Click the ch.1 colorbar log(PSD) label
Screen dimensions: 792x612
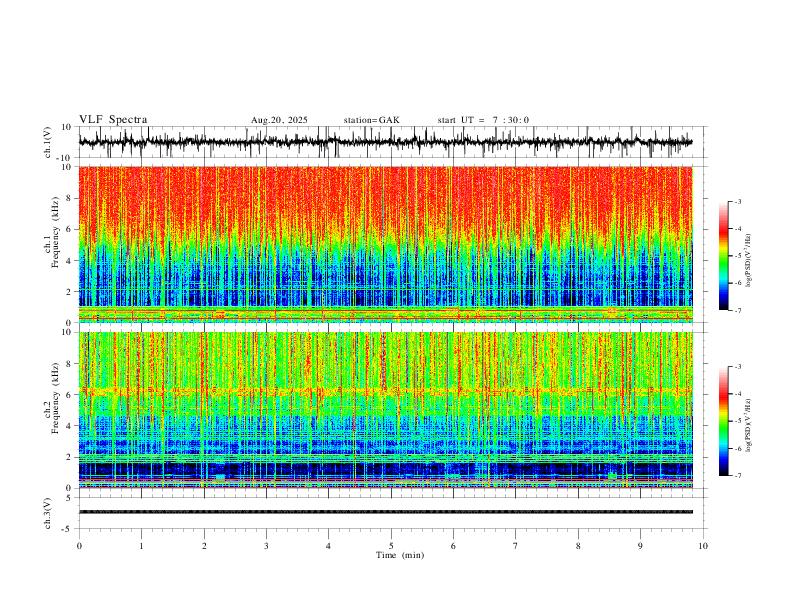click(749, 261)
